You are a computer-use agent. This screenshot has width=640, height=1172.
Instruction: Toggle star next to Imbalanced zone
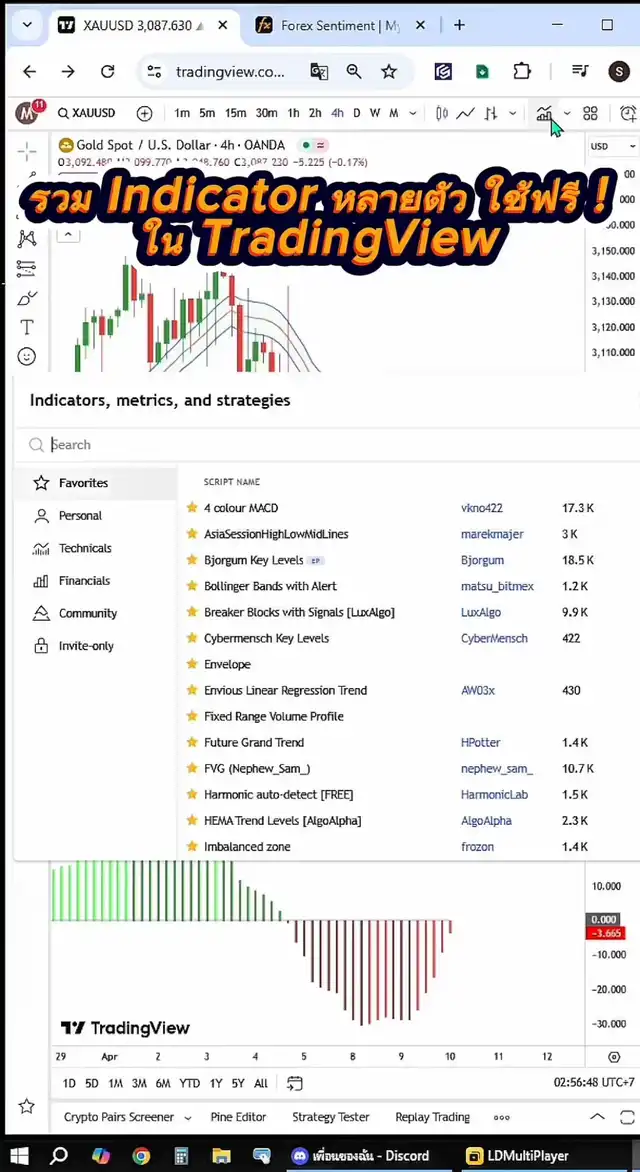[x=192, y=846]
